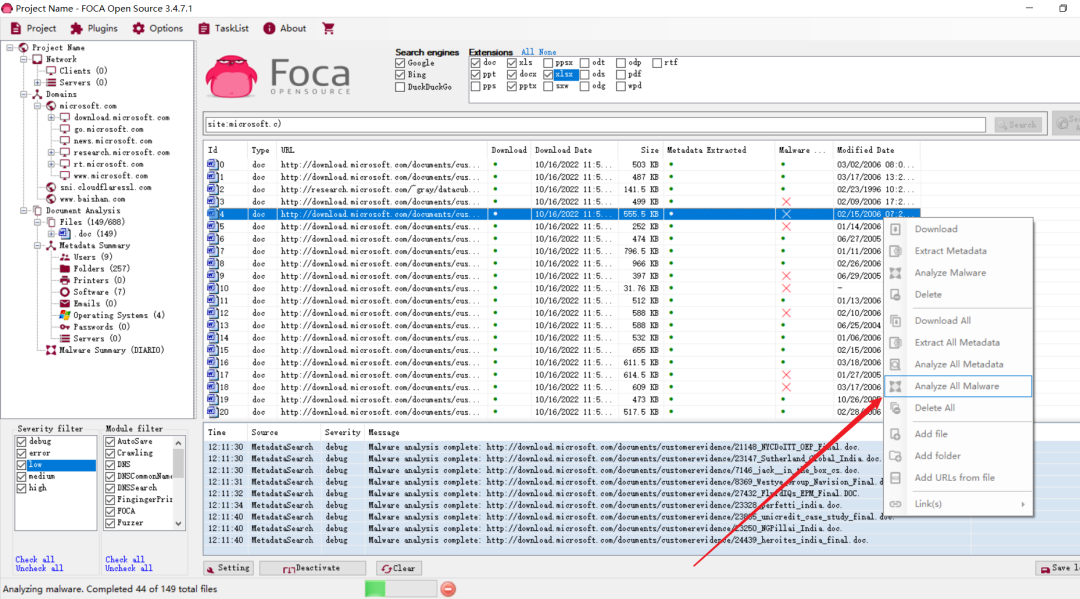Uncheck the Bing search engine checkbox
Image resolution: width=1080 pixels, height=599 pixels.
[x=400, y=74]
